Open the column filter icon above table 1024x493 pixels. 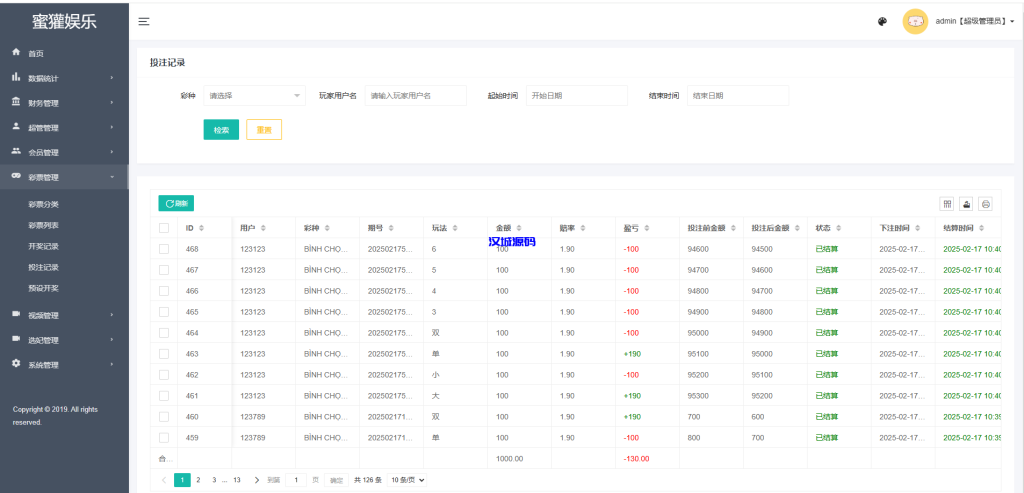(946, 204)
